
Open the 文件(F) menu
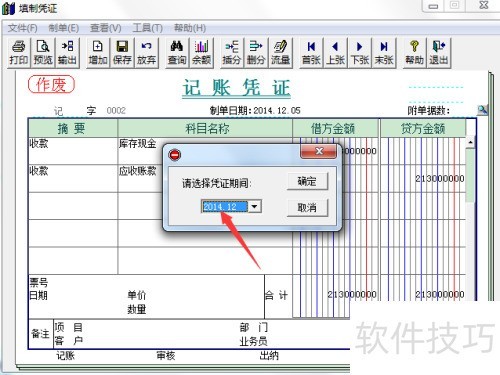click(23, 28)
